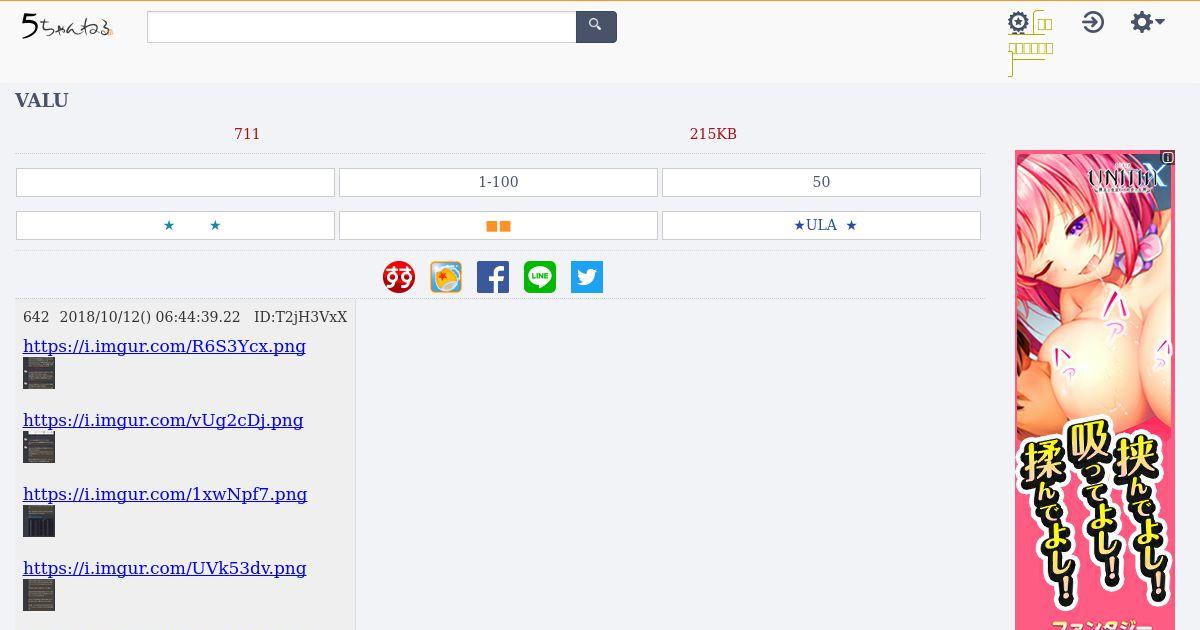This screenshot has width=1200, height=630.
Task: Click post number 642
Action: 36,317
